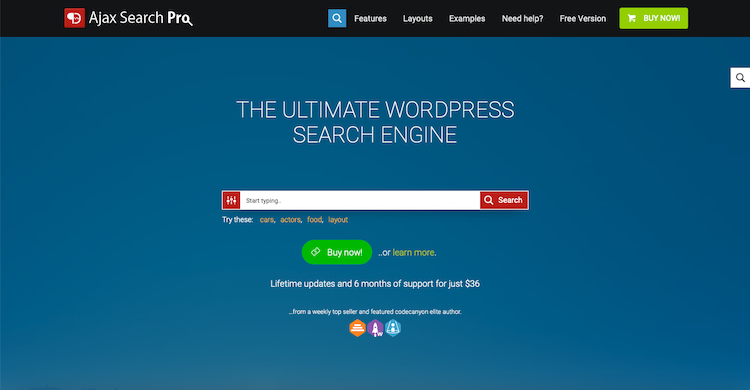Image resolution: width=750 pixels, height=390 pixels.
Task: Open the floating search icon at right edge
Action: point(740,78)
